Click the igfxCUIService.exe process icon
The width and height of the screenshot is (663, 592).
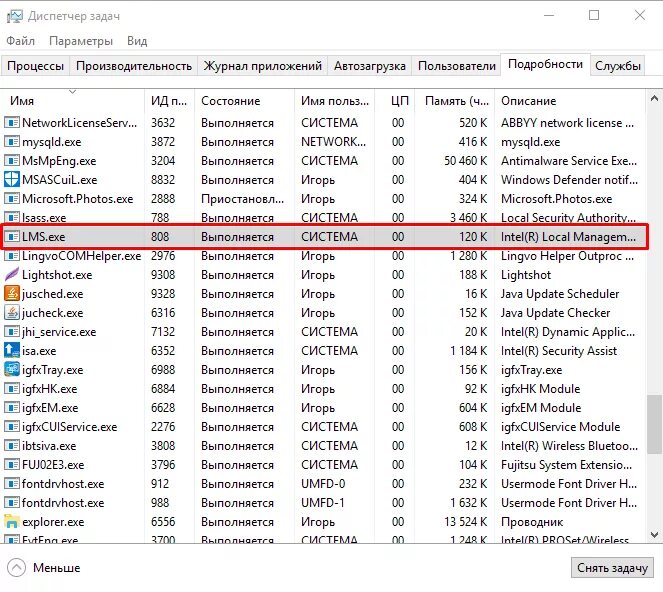click(x=11, y=427)
